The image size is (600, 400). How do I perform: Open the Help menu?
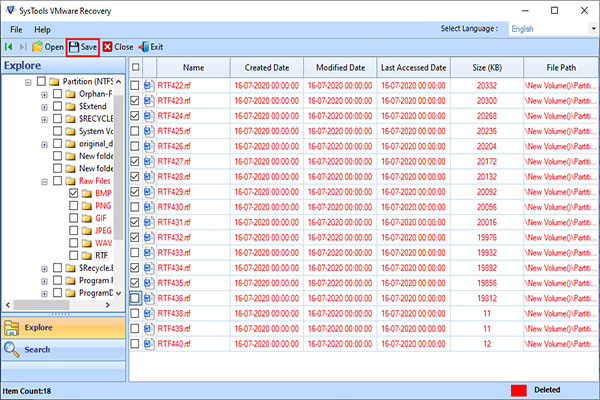click(x=42, y=29)
